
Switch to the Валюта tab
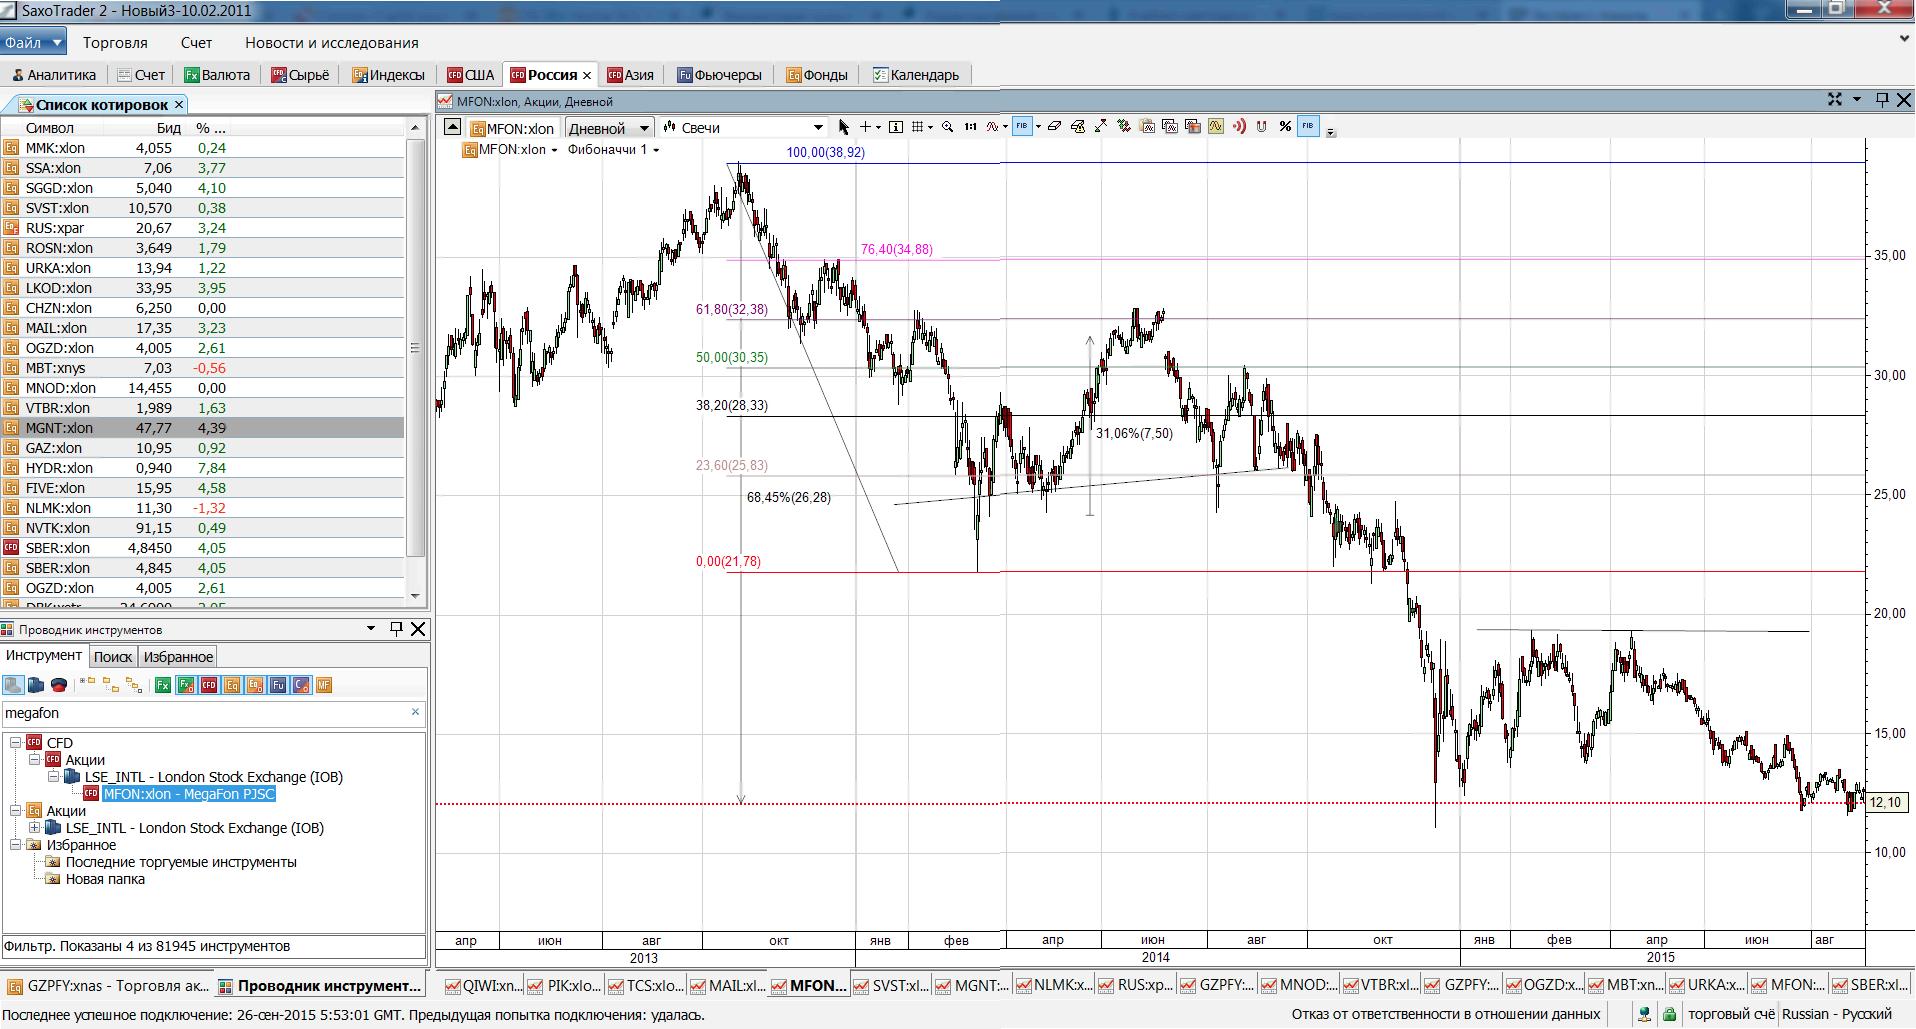(x=217, y=75)
